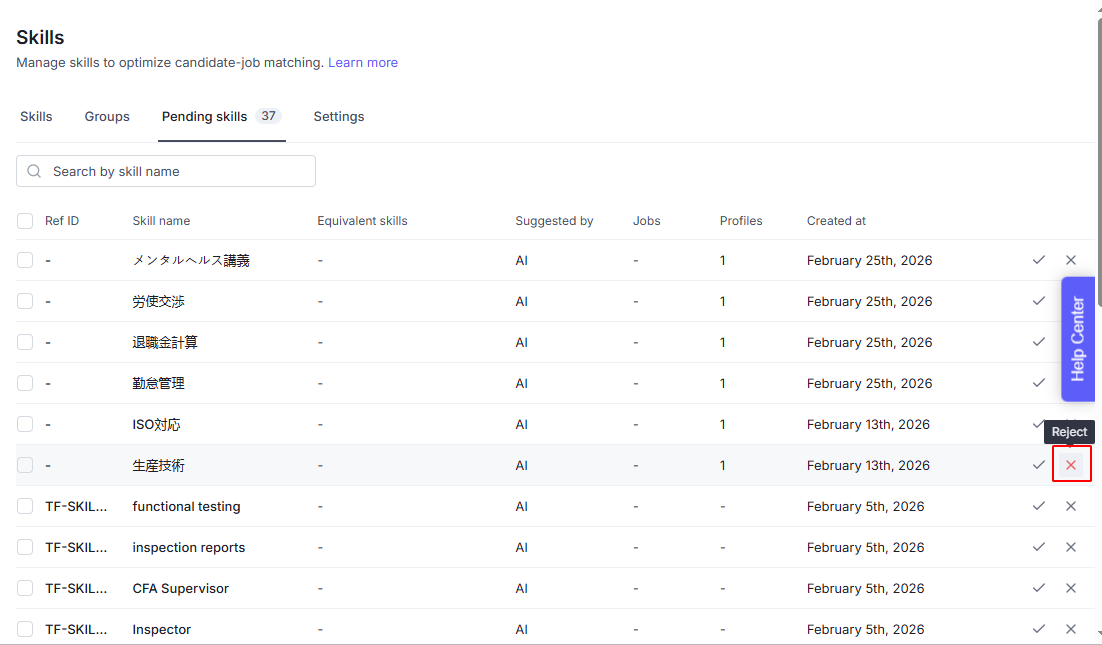Reject the 勤怠管理 pending skill
This screenshot has height=645, width=1102.
(x=1071, y=383)
